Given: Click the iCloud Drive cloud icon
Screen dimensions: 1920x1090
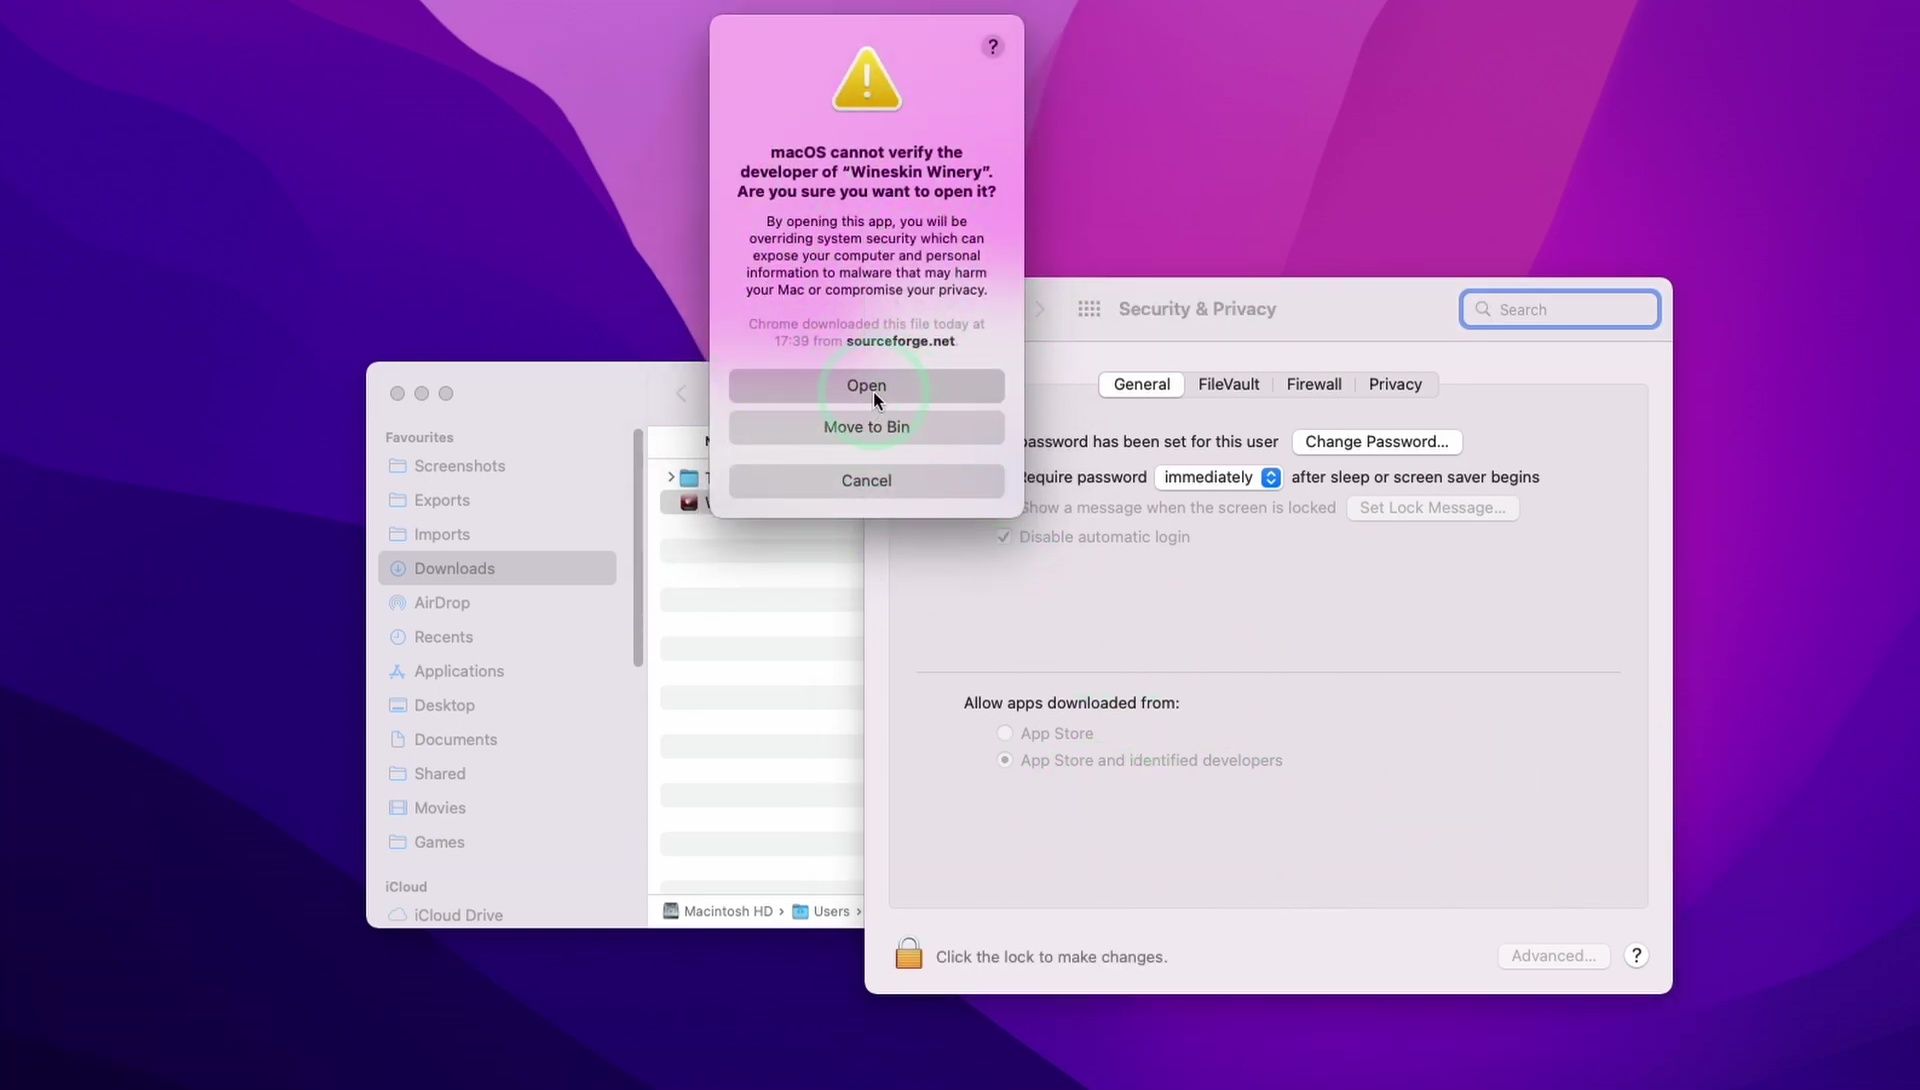Looking at the screenshot, I should (397, 915).
